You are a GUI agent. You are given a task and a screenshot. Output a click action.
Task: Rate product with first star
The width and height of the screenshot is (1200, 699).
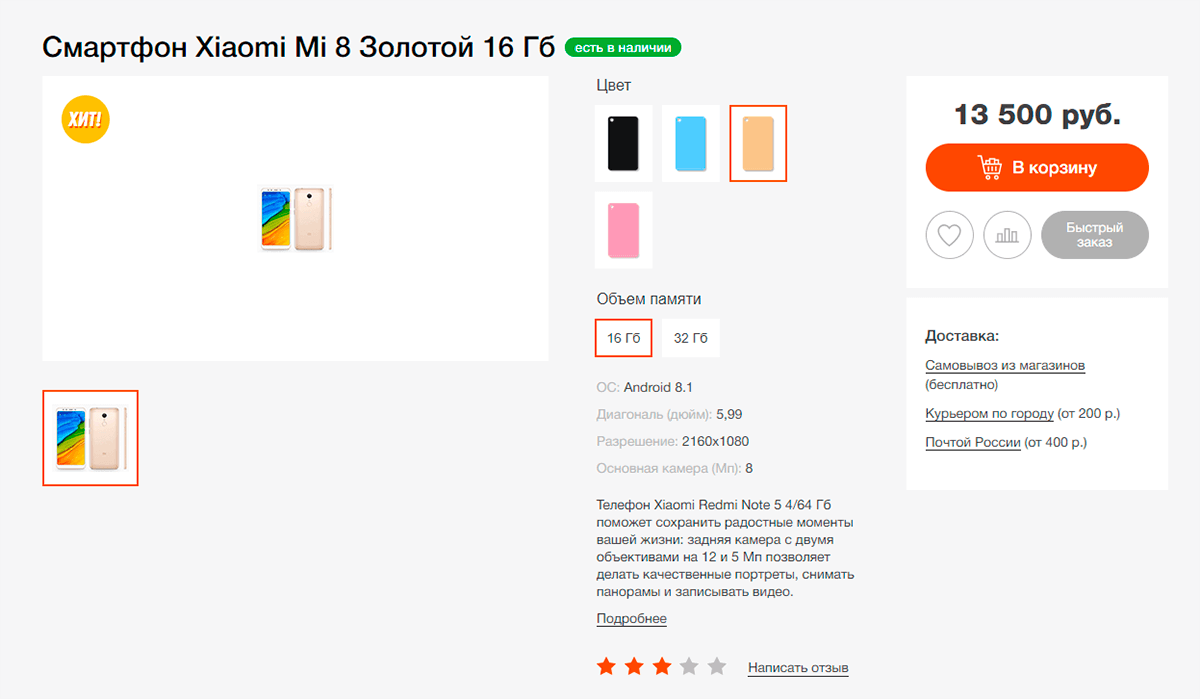606,666
